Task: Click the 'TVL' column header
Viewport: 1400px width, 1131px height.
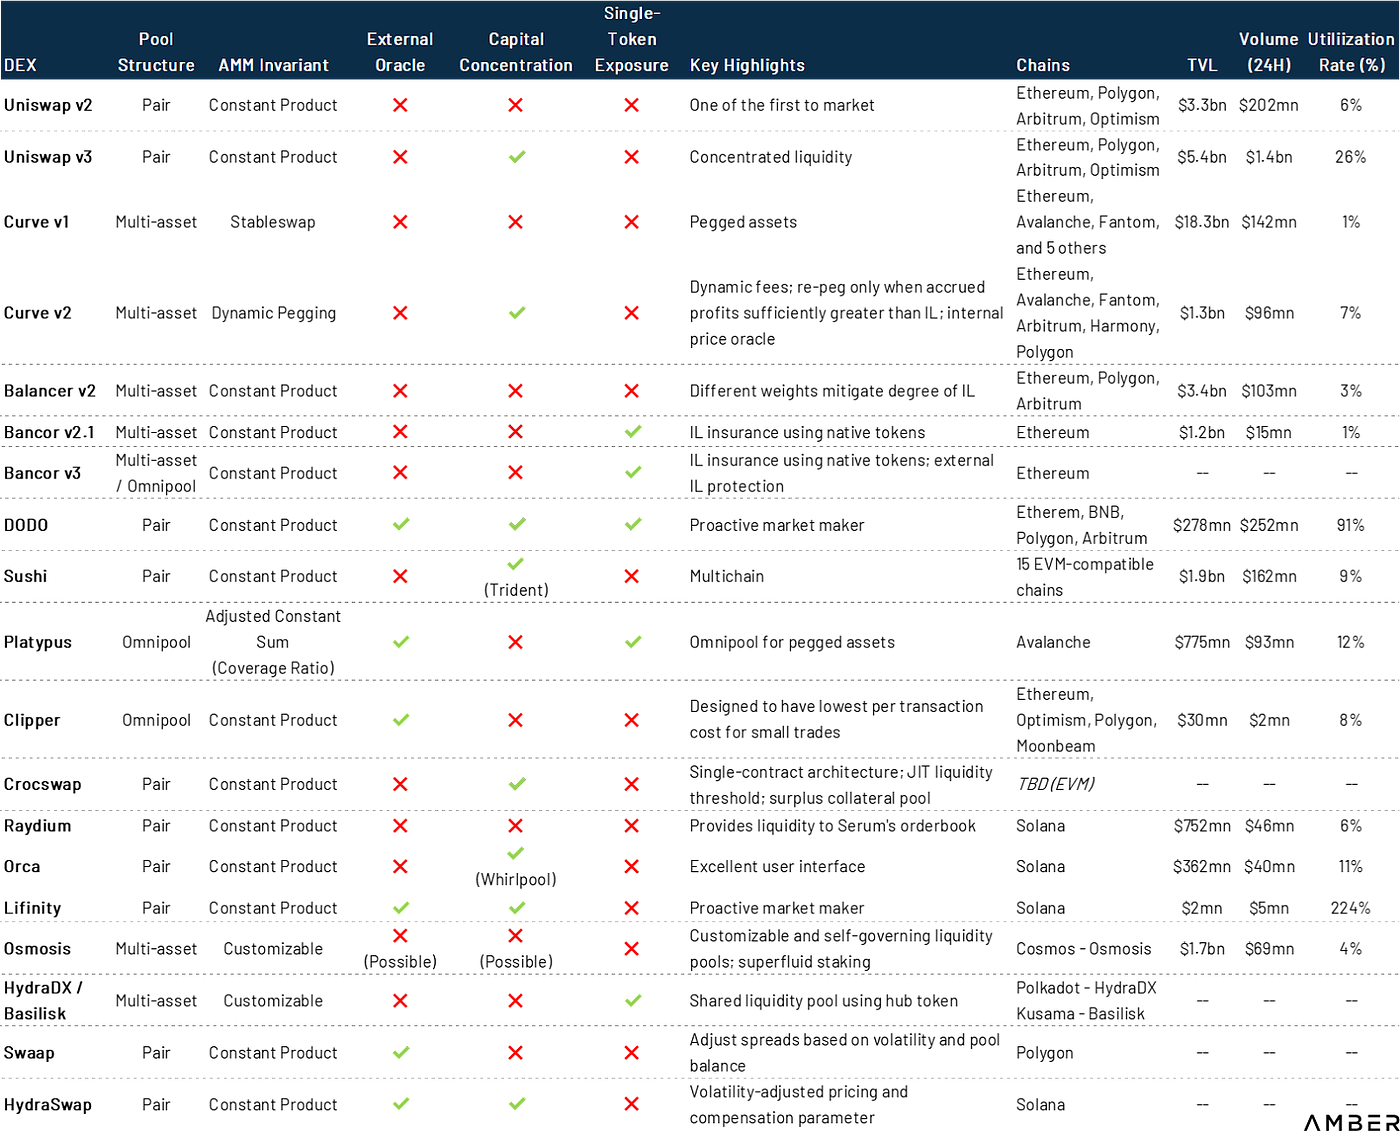Action: click(1202, 65)
